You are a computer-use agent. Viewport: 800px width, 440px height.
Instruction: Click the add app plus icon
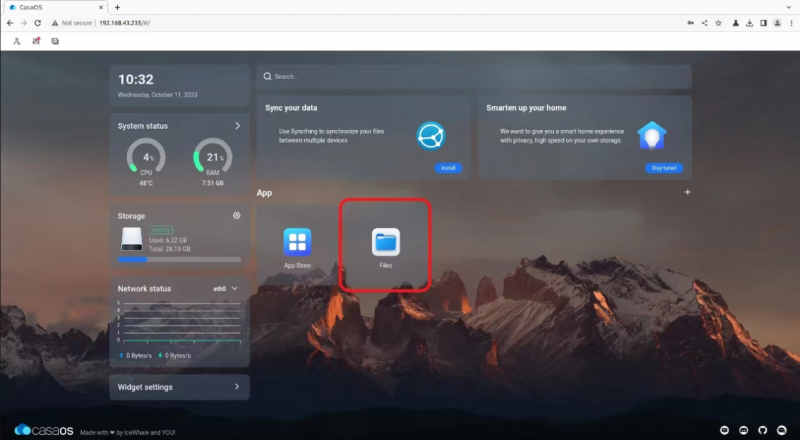tap(687, 192)
